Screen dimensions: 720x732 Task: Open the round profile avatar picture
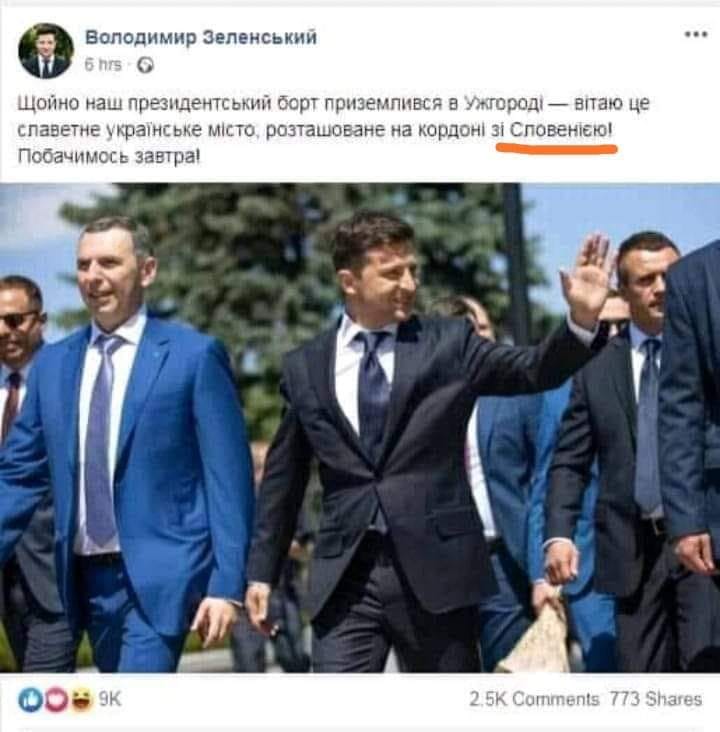(46, 50)
